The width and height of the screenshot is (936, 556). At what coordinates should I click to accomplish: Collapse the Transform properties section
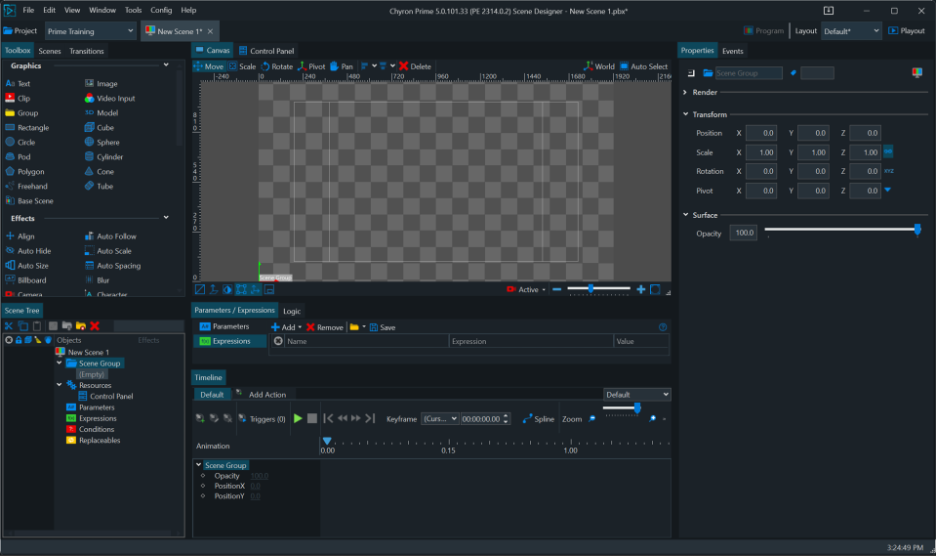(x=686, y=114)
